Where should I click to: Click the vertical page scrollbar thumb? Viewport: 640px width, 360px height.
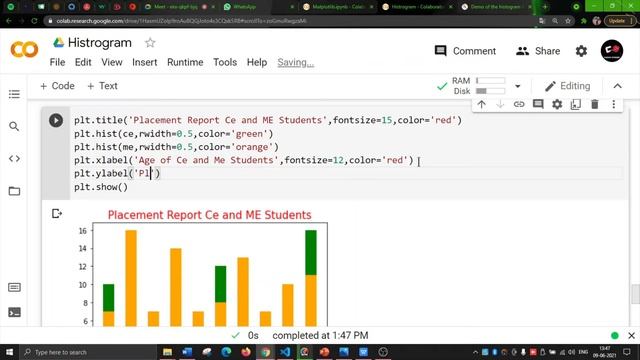635,294
